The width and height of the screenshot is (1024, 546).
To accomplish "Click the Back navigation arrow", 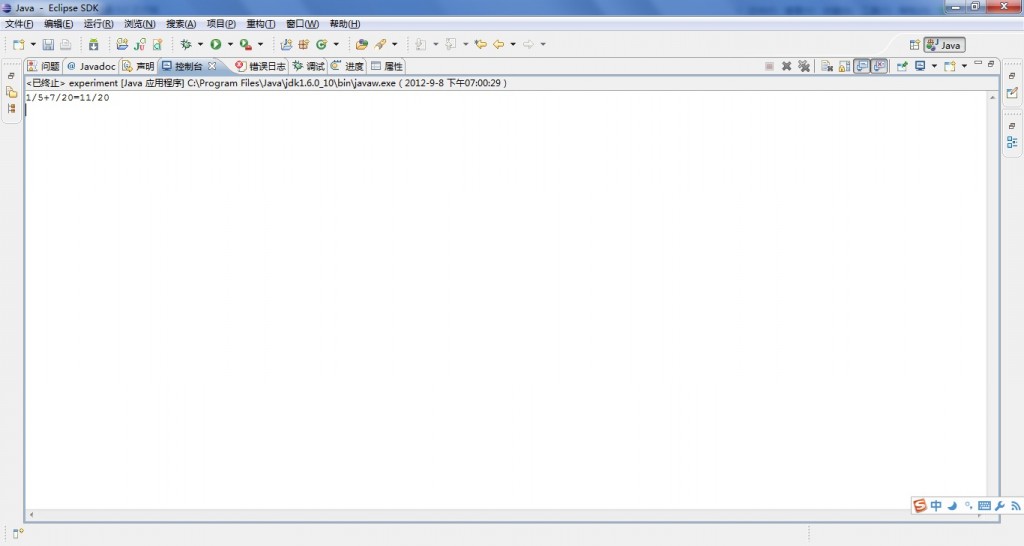I will 498,44.
